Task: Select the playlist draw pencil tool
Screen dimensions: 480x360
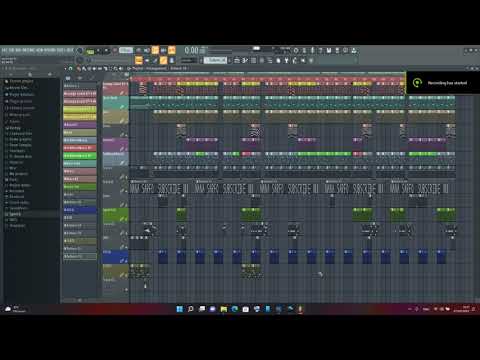Action: pos(79,68)
